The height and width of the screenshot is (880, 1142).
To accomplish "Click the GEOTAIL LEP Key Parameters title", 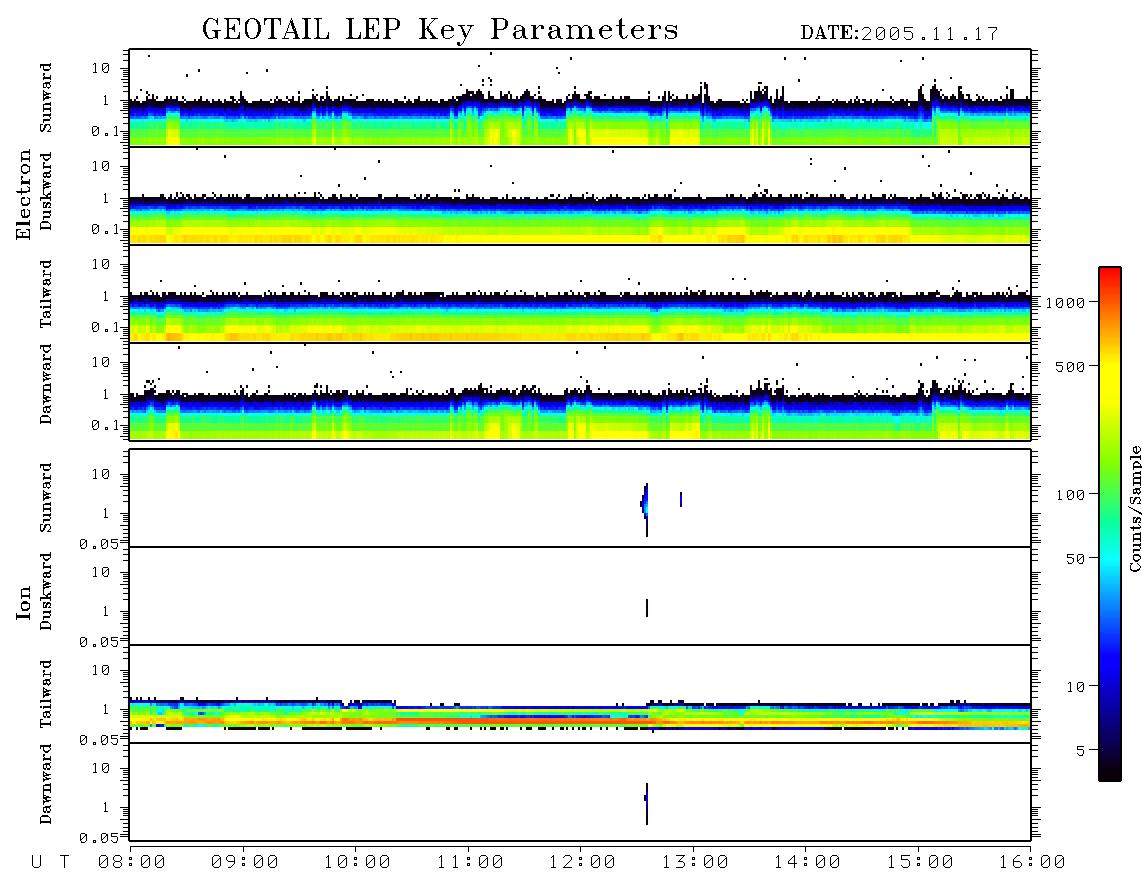I will pyautogui.click(x=440, y=30).
